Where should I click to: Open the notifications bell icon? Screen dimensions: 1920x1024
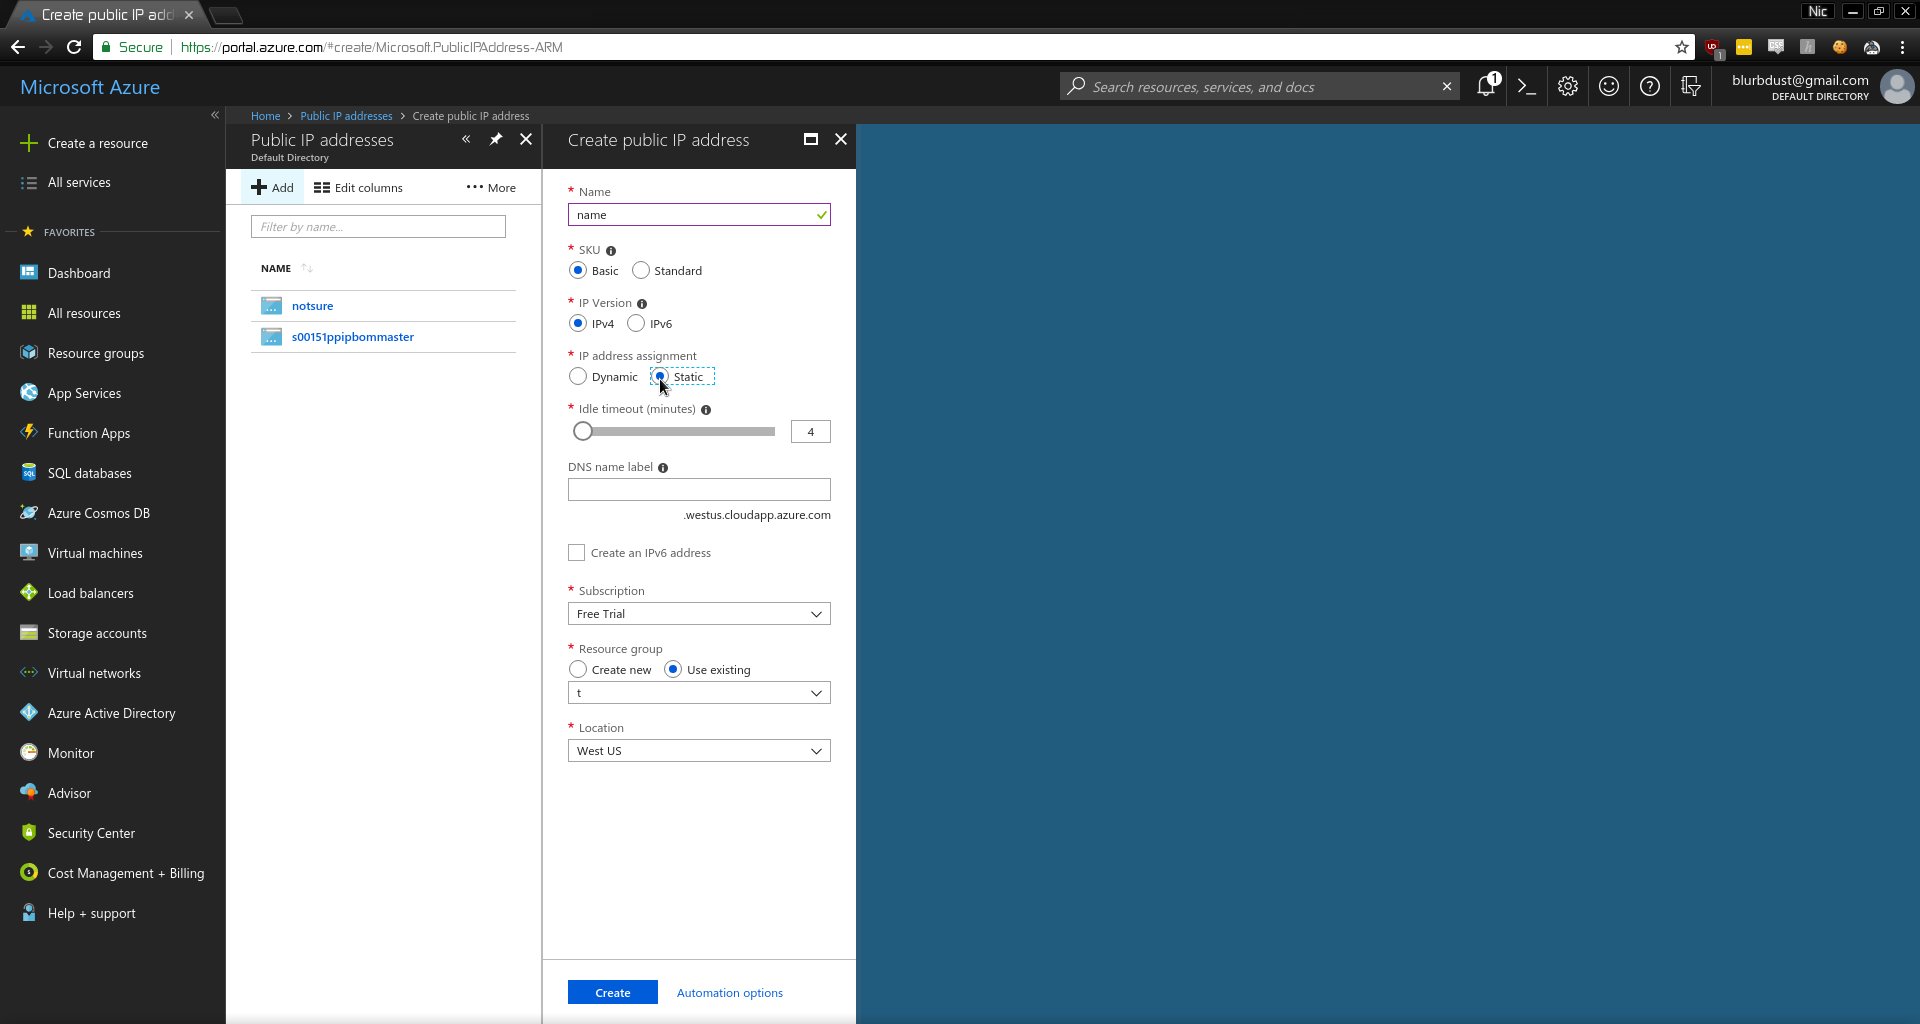[x=1486, y=87]
